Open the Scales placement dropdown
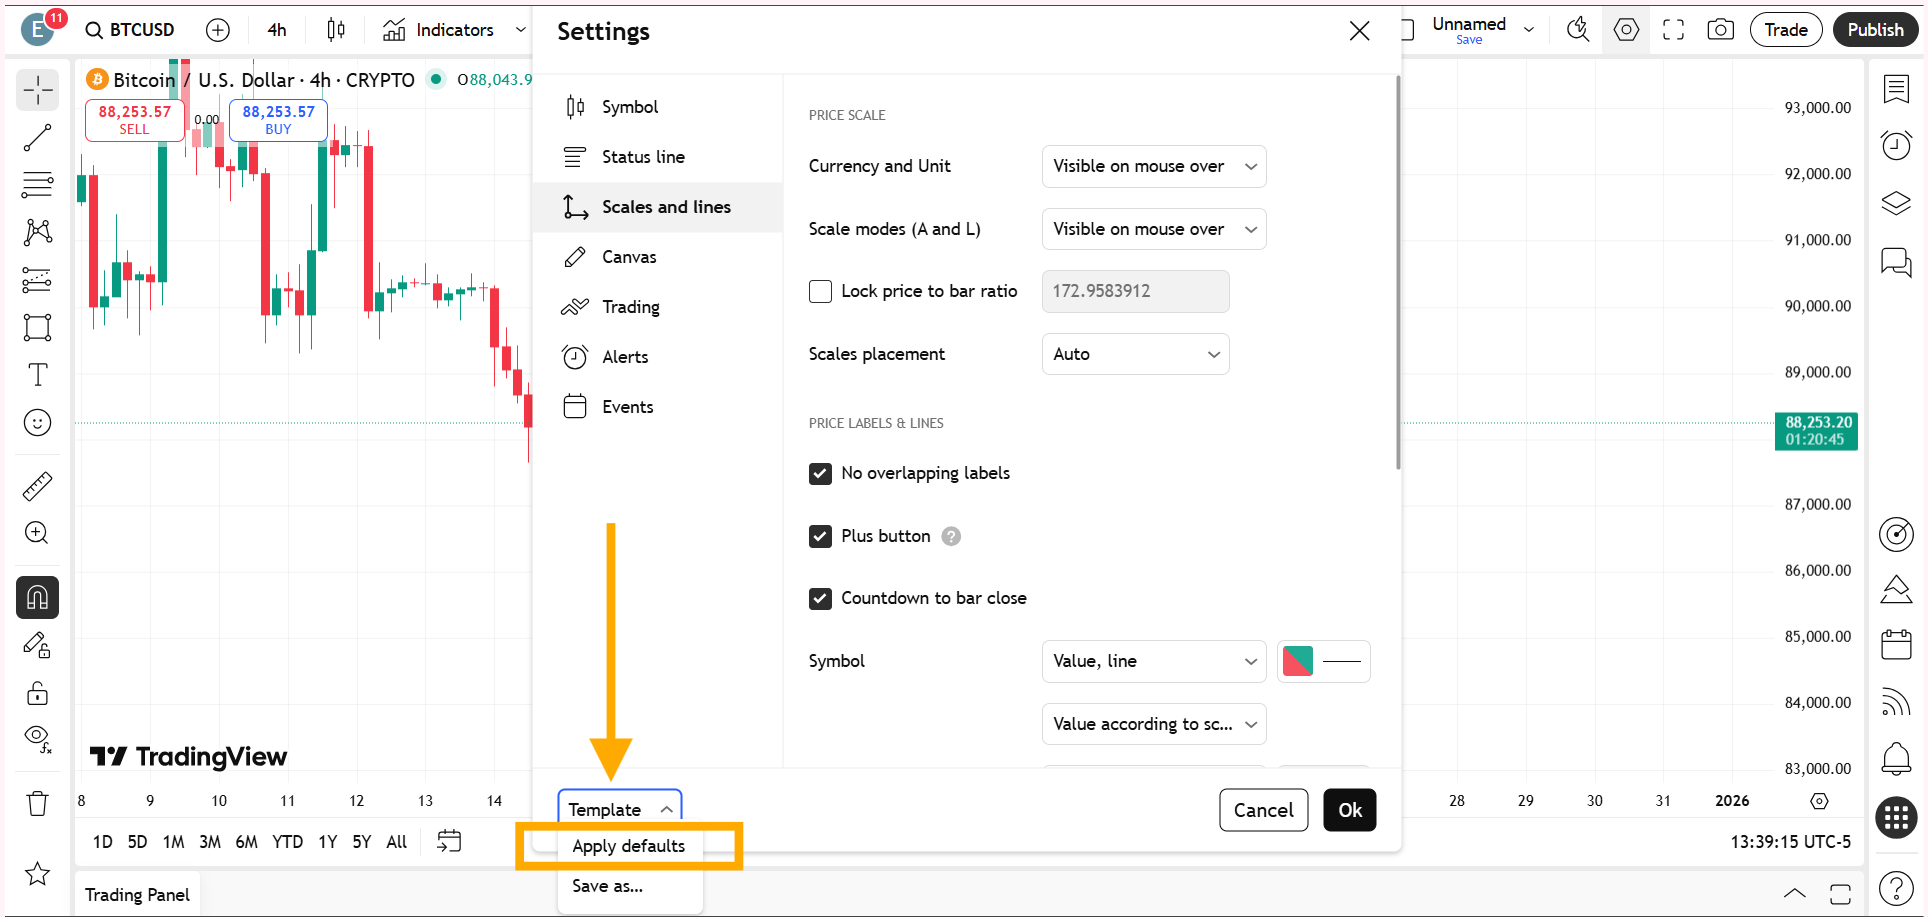Viewport: 1928px width, 917px height. click(1135, 354)
